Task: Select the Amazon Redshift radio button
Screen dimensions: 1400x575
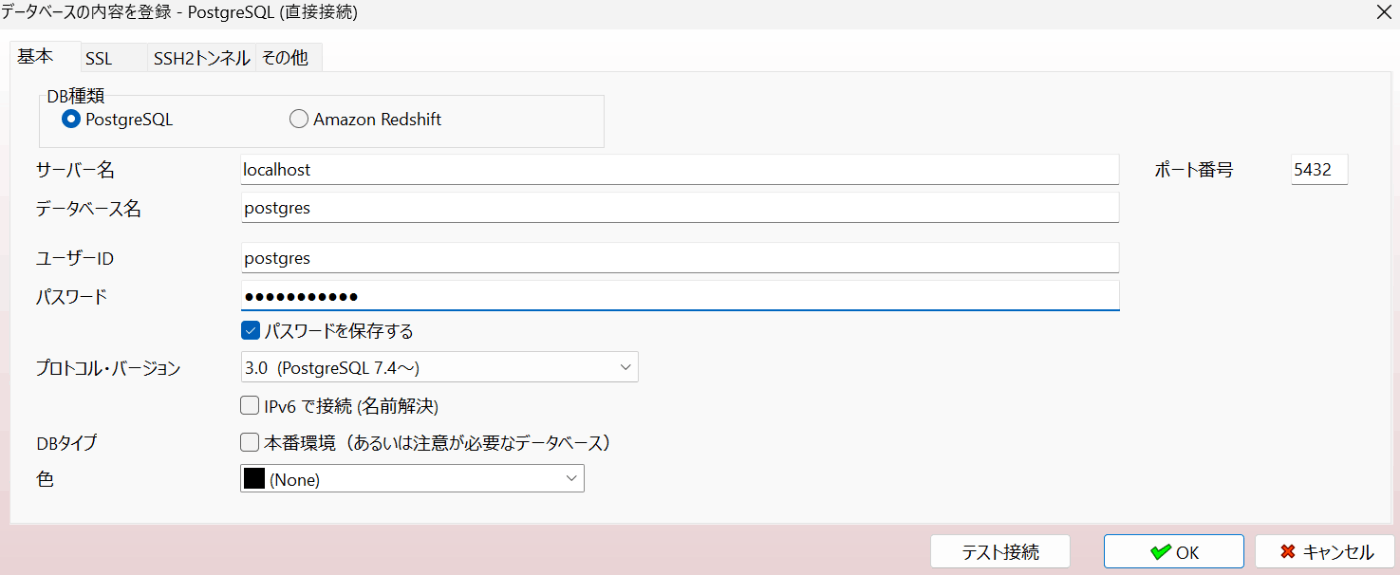Action: click(x=298, y=119)
